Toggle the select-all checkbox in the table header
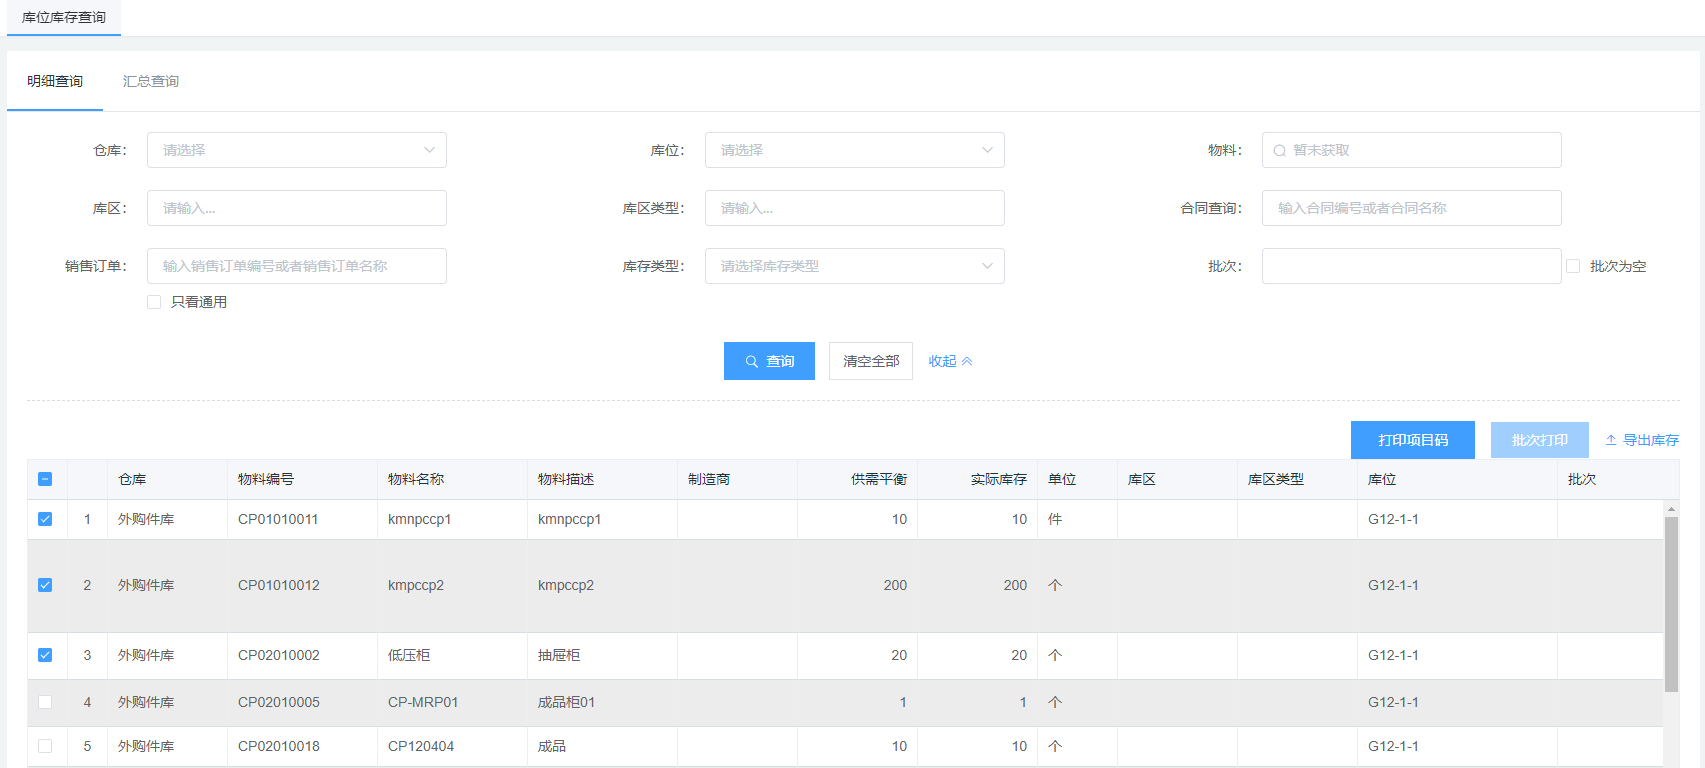The image size is (1705, 768). point(45,479)
